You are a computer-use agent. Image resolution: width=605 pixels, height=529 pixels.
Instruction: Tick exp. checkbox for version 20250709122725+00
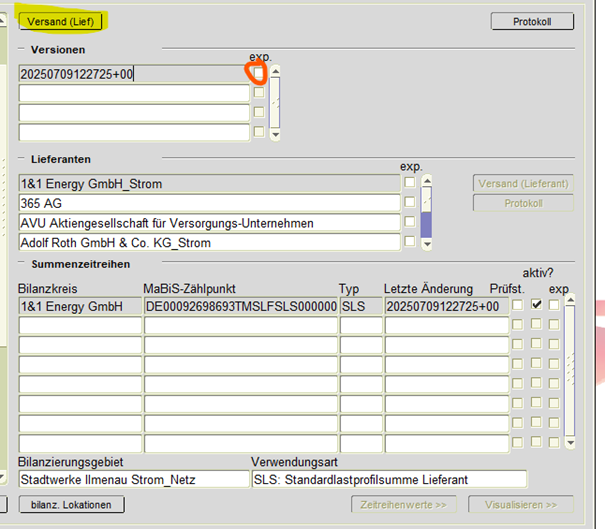click(258, 73)
